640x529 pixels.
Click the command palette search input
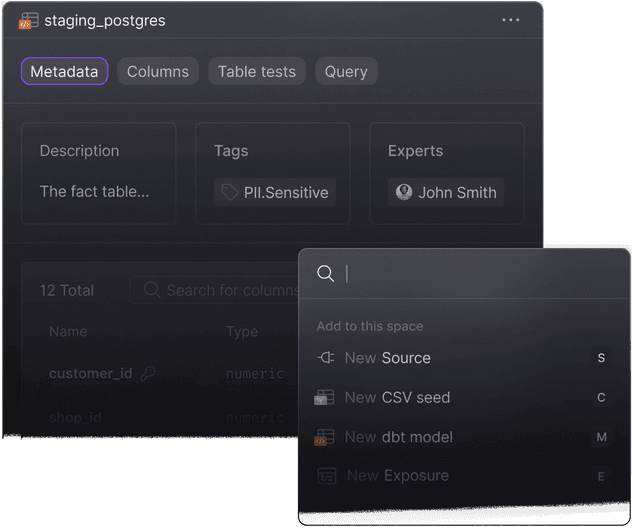click(470, 274)
